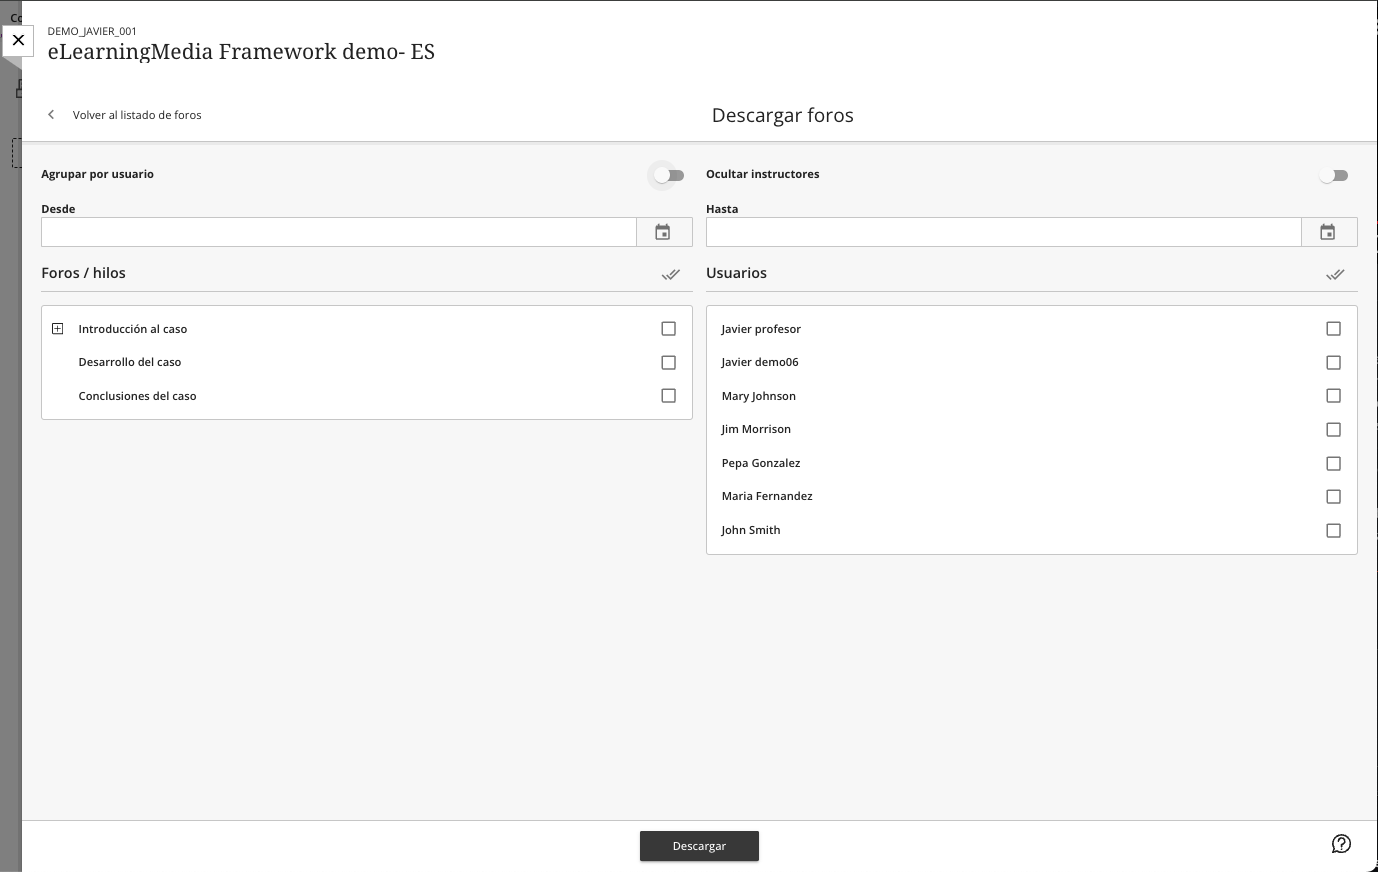Viewport: 1378px width, 872px height.
Task: Select Pepa Gonzalez user checkbox
Action: click(1334, 463)
